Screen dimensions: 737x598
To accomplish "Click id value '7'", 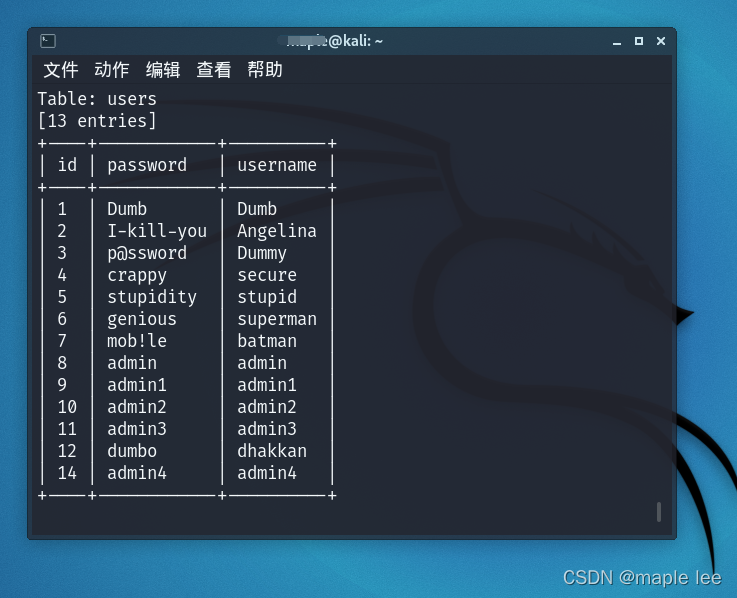I will tap(62, 341).
